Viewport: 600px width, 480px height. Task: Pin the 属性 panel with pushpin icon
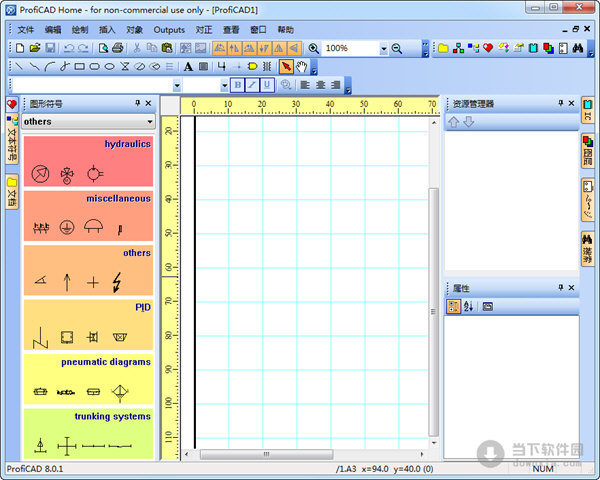(x=561, y=287)
